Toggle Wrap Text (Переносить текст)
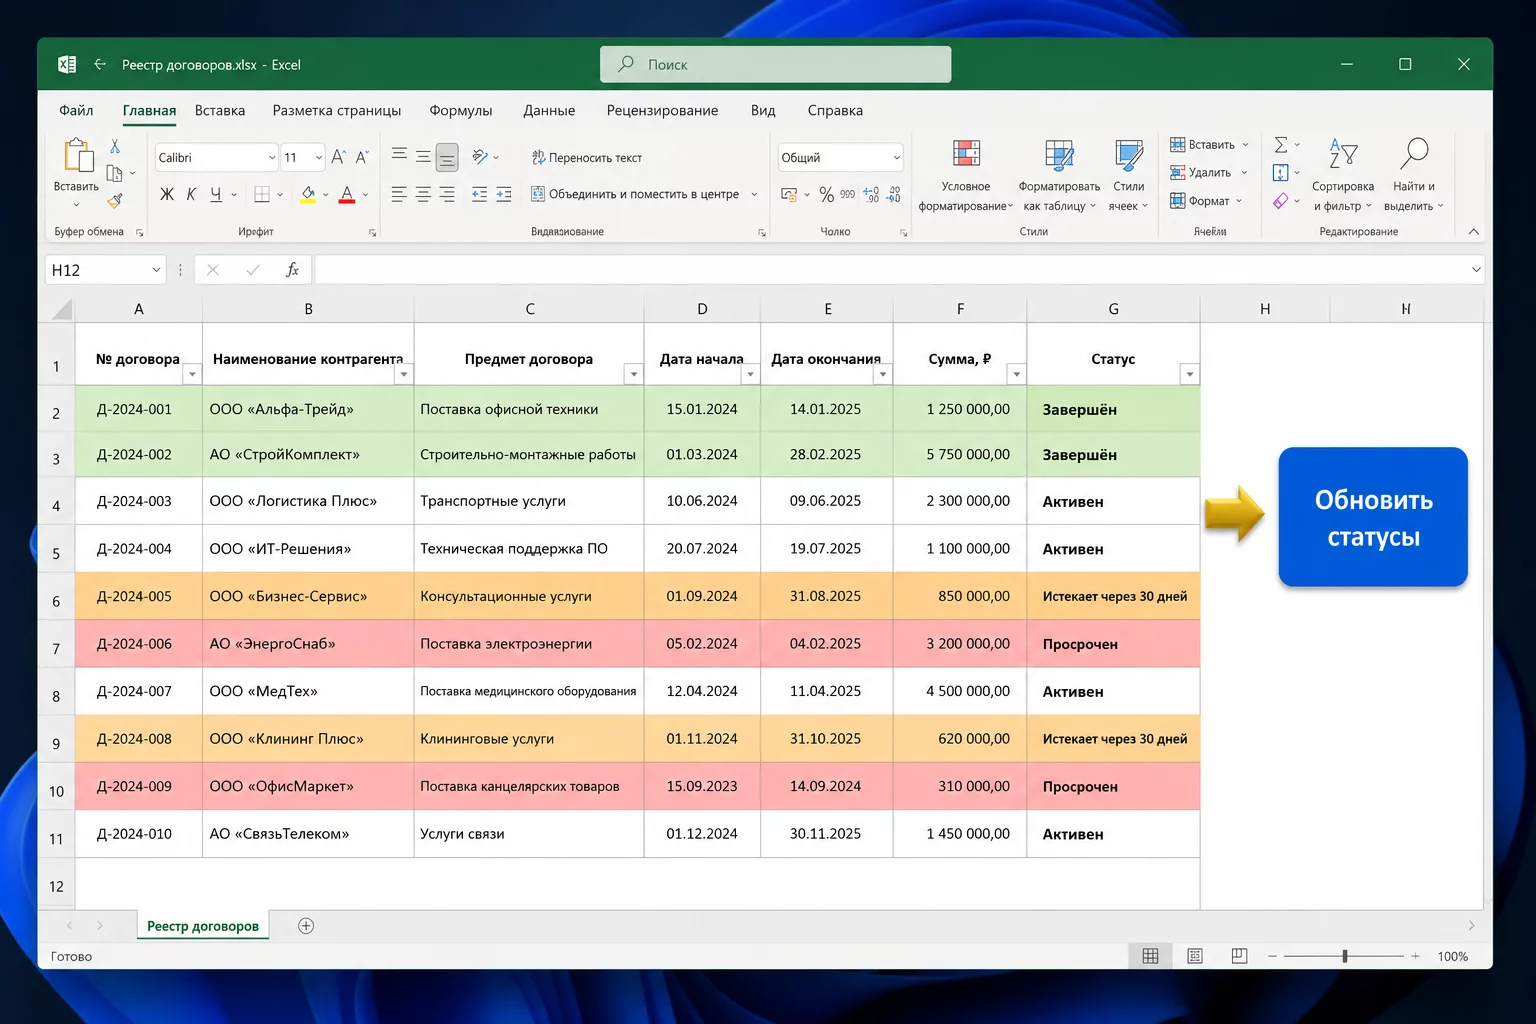Viewport: 1536px width, 1024px height. [x=586, y=157]
